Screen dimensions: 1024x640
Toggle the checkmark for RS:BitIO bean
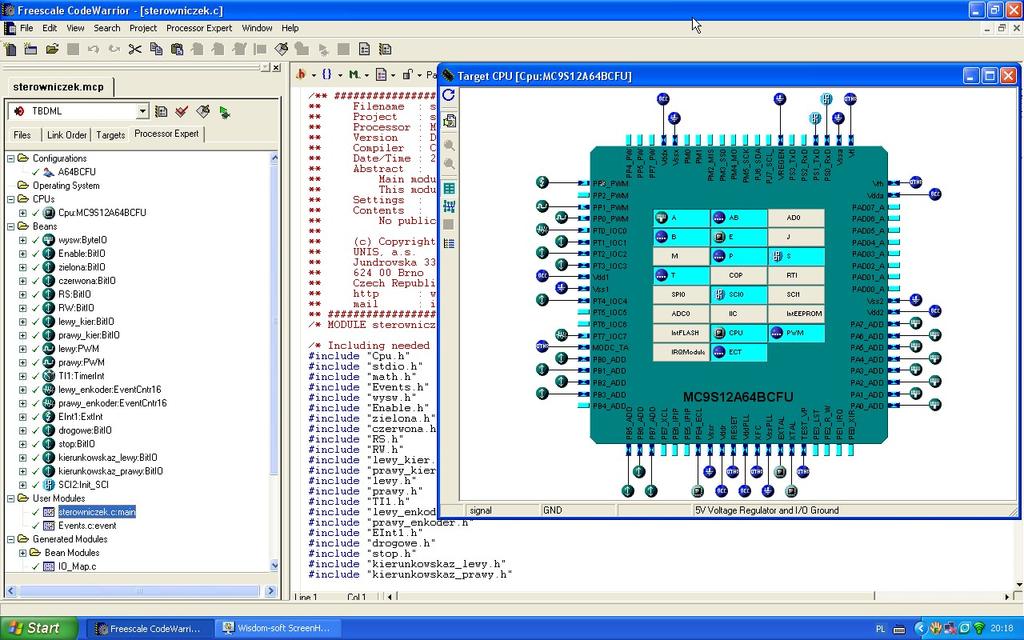36,295
